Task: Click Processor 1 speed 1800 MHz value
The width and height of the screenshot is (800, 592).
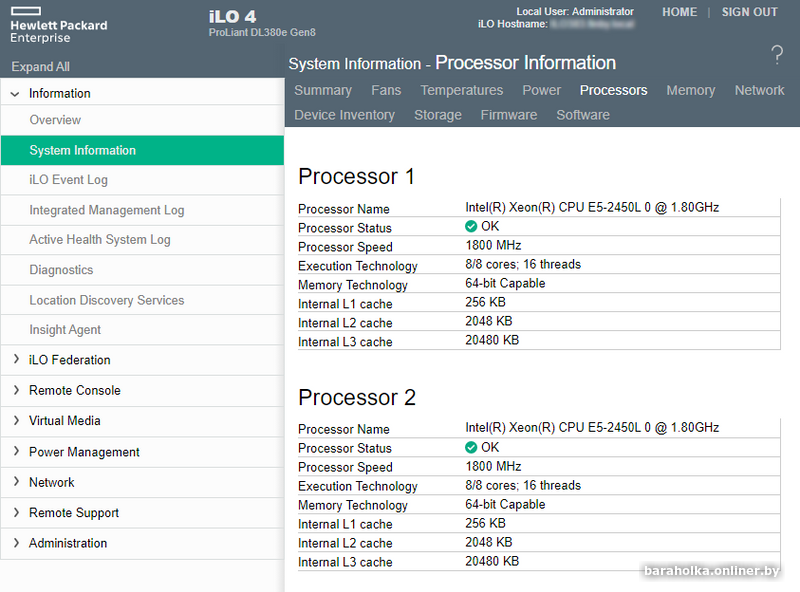Action: (493, 245)
